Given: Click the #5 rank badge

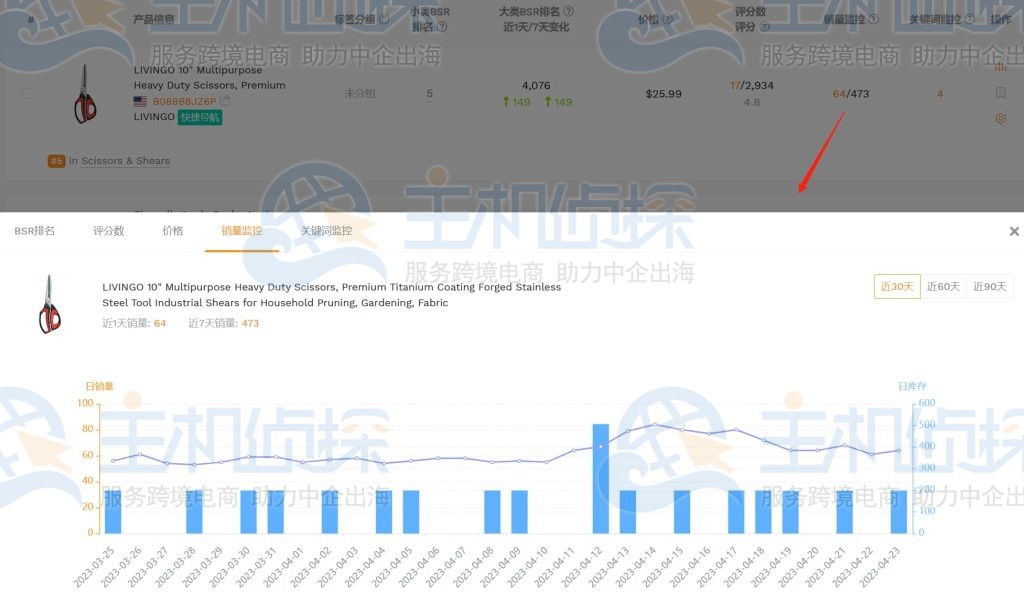Looking at the screenshot, I should pyautogui.click(x=56, y=161).
